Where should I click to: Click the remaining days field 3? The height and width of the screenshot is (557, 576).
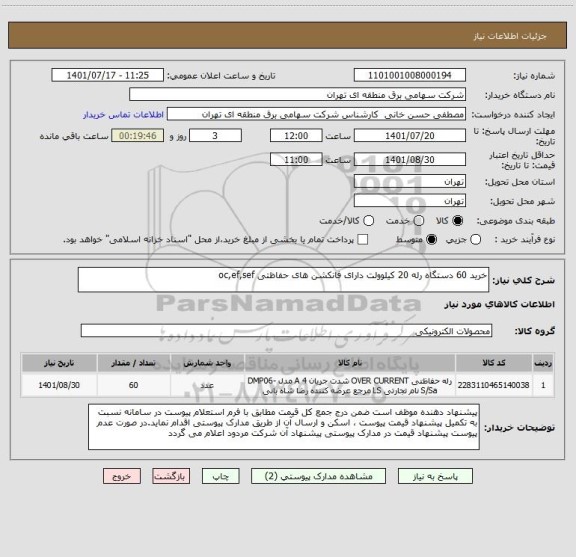click(x=215, y=136)
